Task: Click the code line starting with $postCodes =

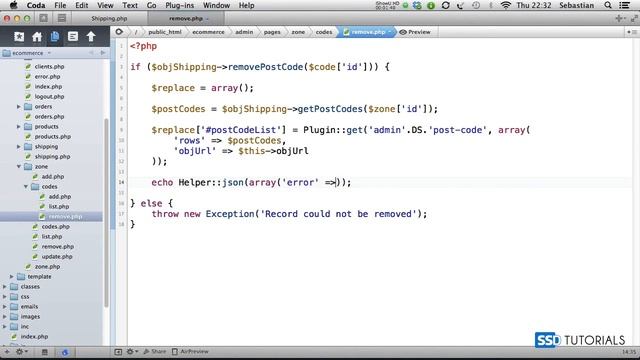Action: point(294,109)
